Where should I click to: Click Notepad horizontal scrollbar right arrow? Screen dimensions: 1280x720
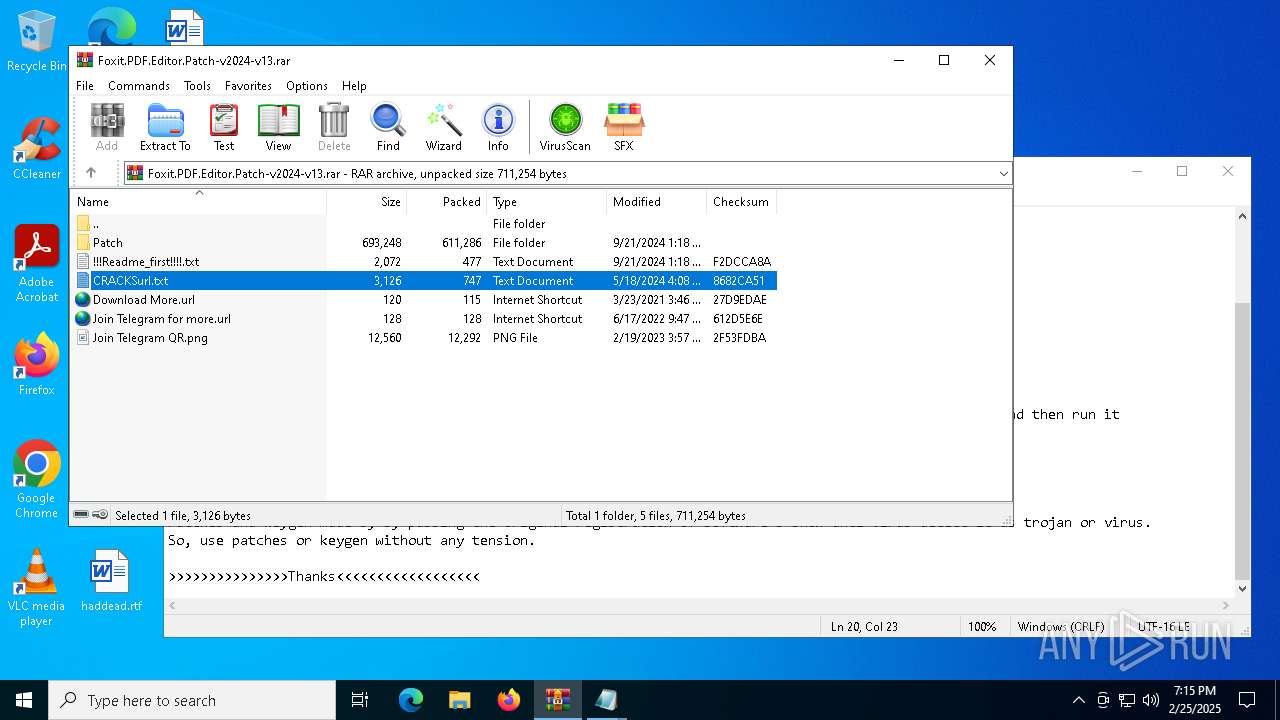click(x=1227, y=606)
